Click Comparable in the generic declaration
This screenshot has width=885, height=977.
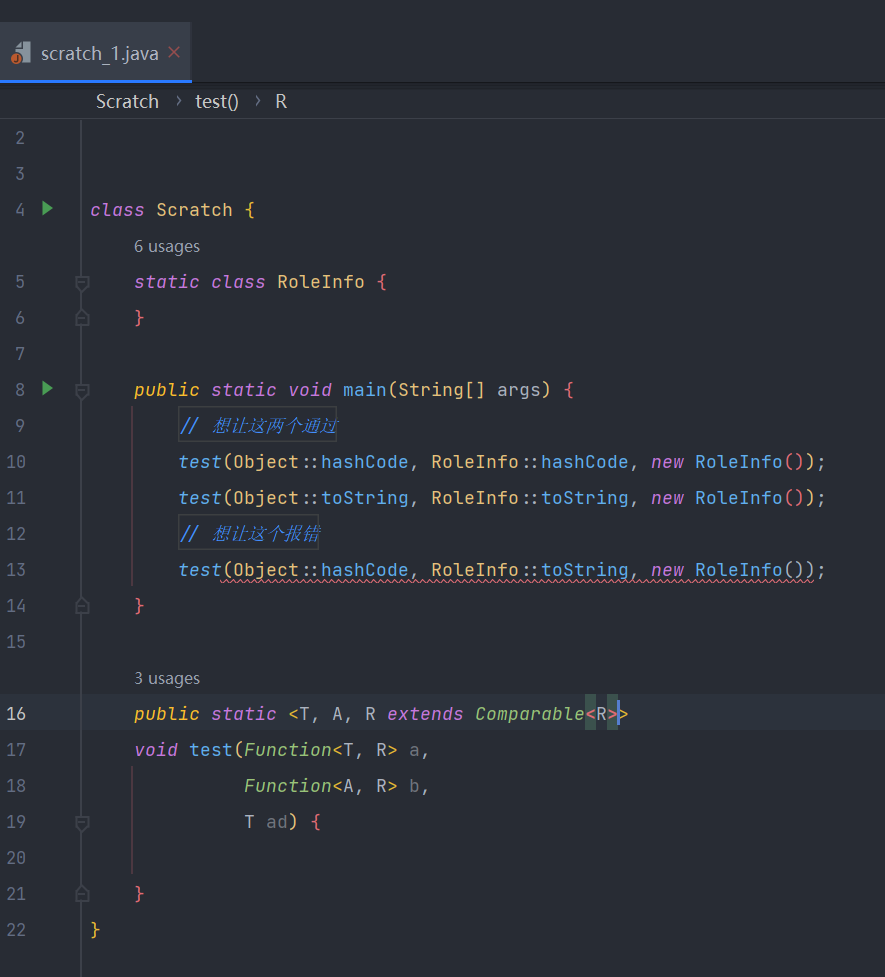pos(529,714)
